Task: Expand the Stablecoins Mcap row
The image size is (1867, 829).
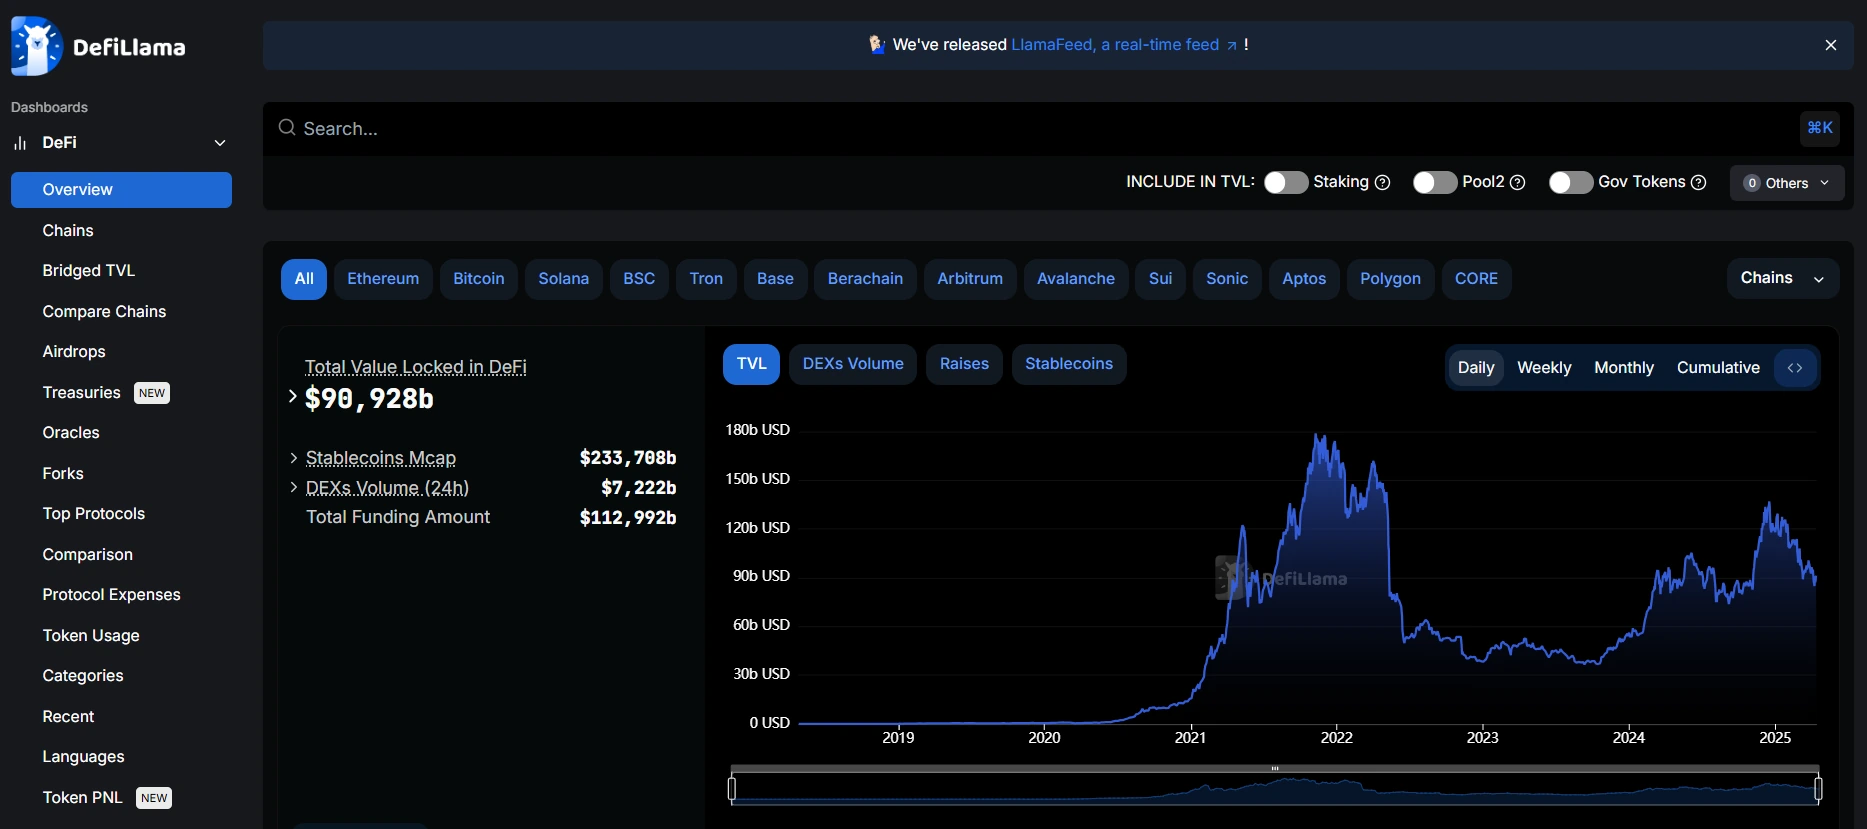Action: tap(293, 458)
